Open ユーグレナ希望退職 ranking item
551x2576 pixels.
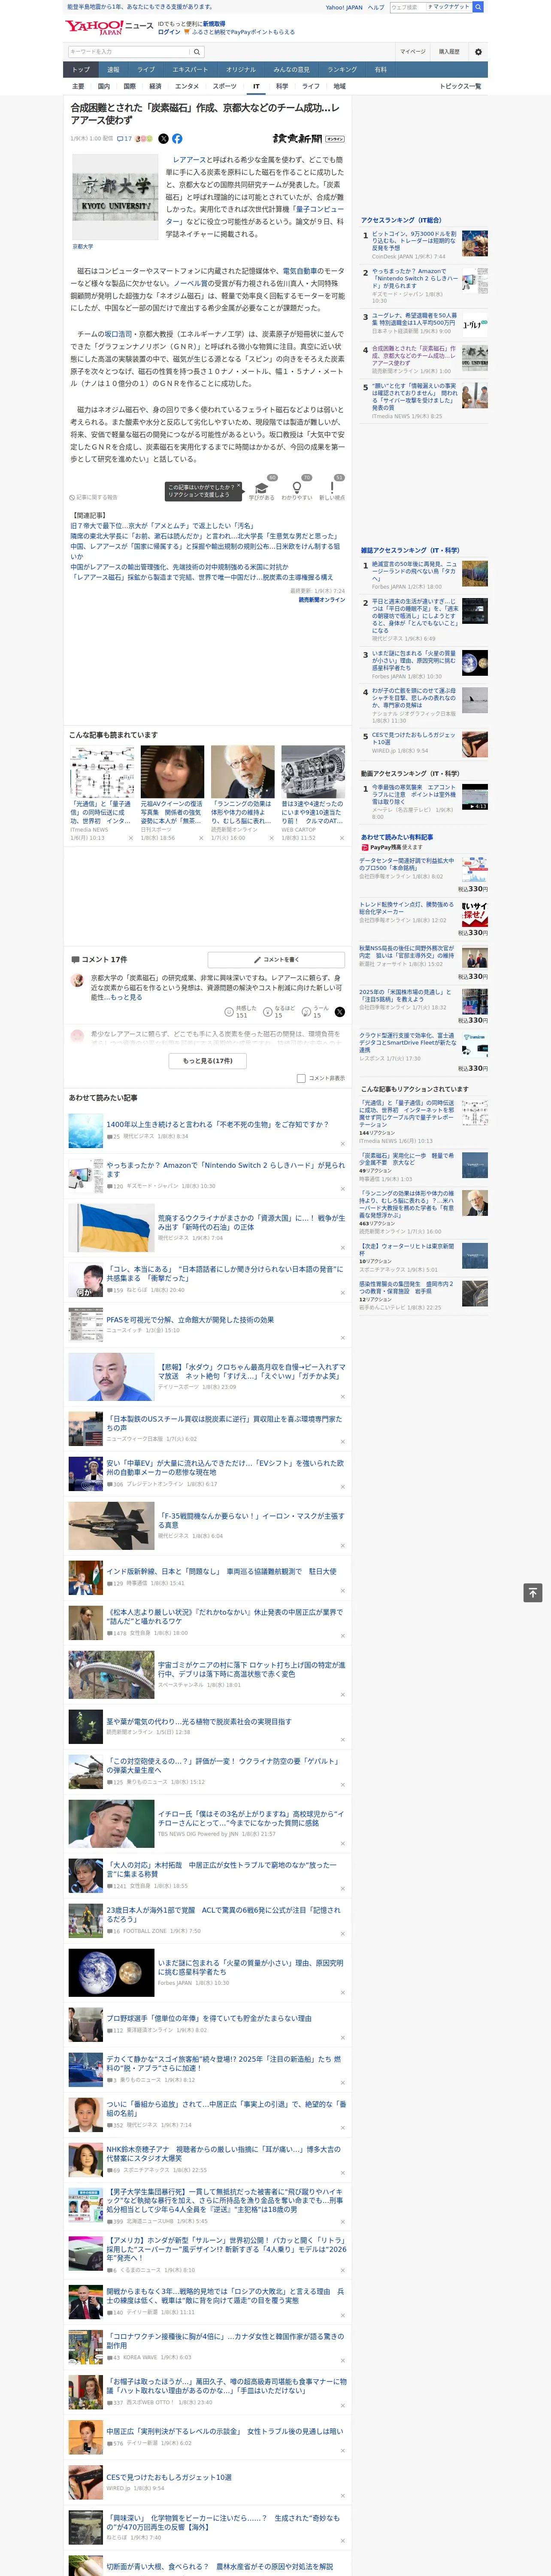click(414, 319)
